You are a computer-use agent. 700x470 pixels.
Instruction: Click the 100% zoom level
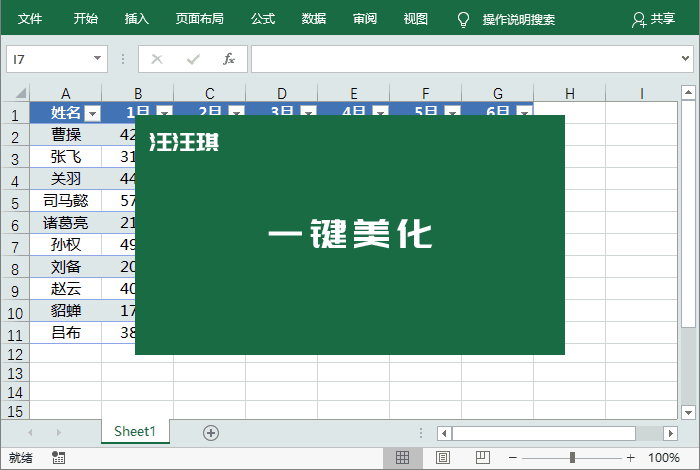coord(664,458)
